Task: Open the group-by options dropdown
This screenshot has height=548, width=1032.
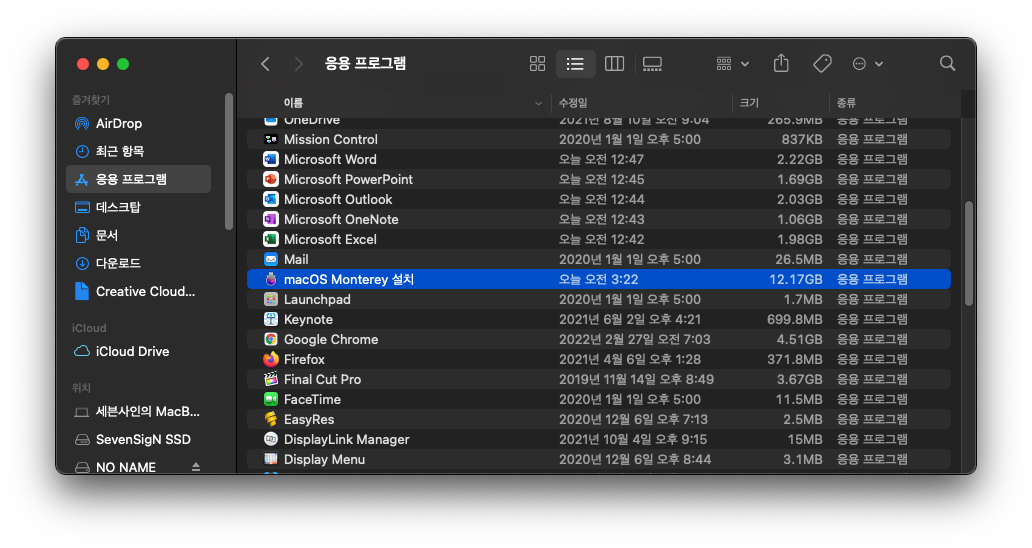Action: coord(732,64)
